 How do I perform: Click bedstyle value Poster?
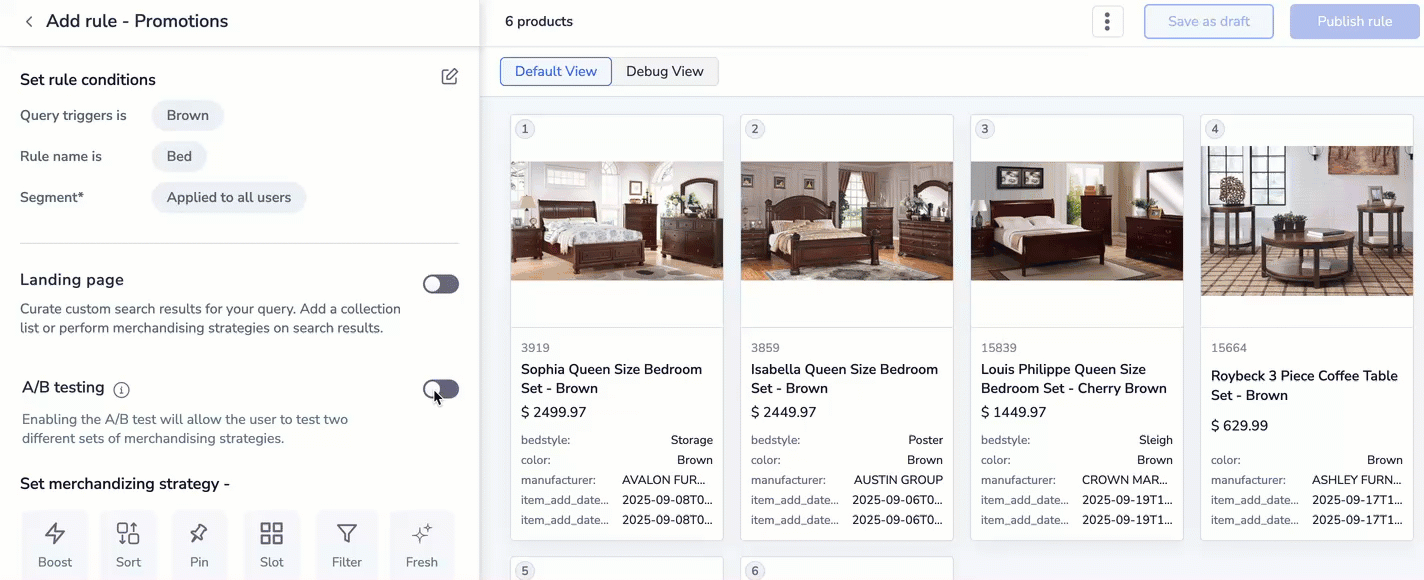[x=926, y=440]
